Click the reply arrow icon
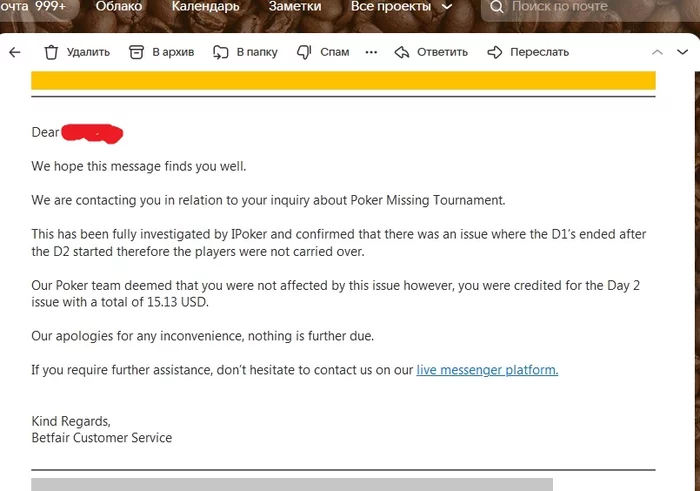The height and width of the screenshot is (491, 700). pyautogui.click(x=402, y=52)
